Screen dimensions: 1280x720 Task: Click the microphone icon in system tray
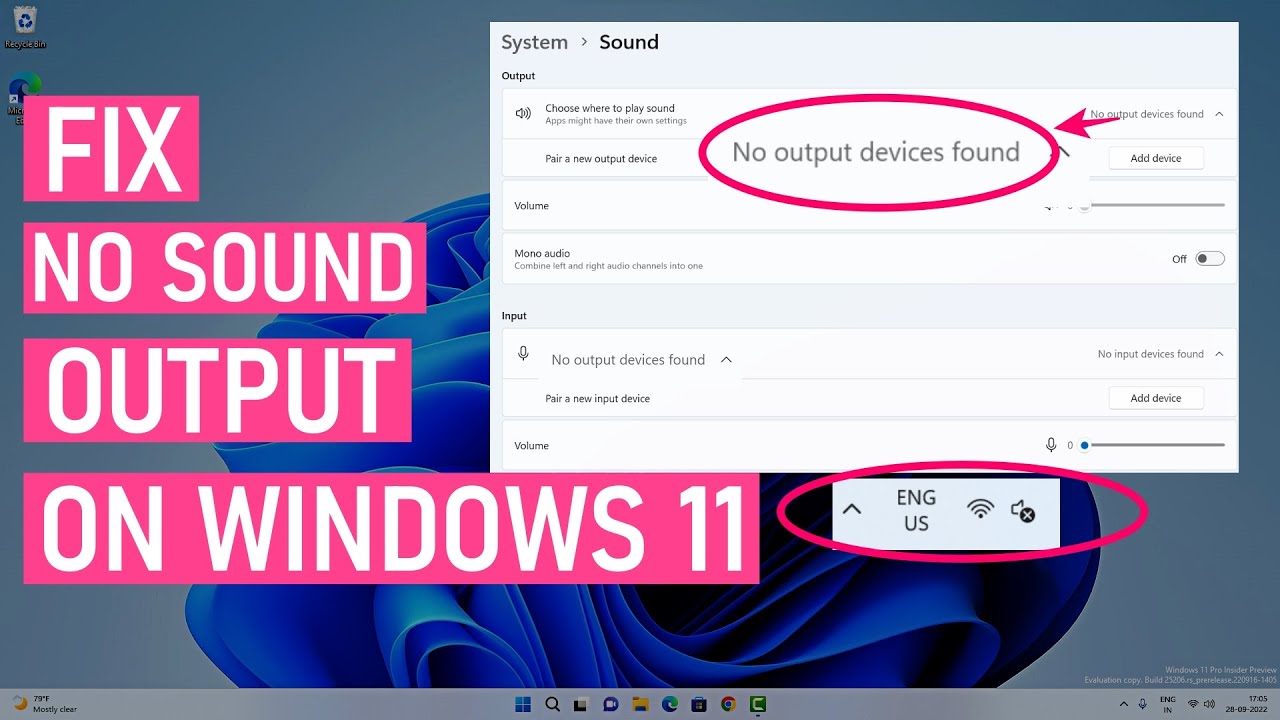pyautogui.click(x=1144, y=704)
